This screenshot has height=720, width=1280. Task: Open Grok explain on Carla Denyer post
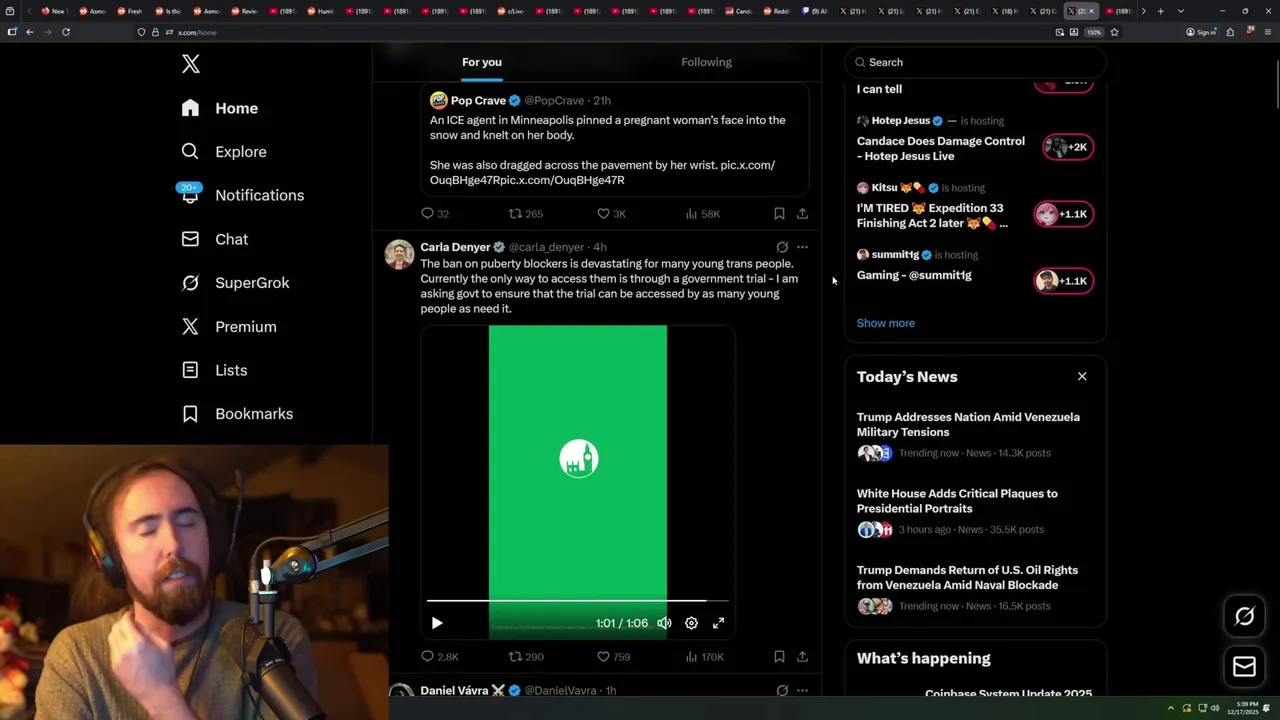782,247
